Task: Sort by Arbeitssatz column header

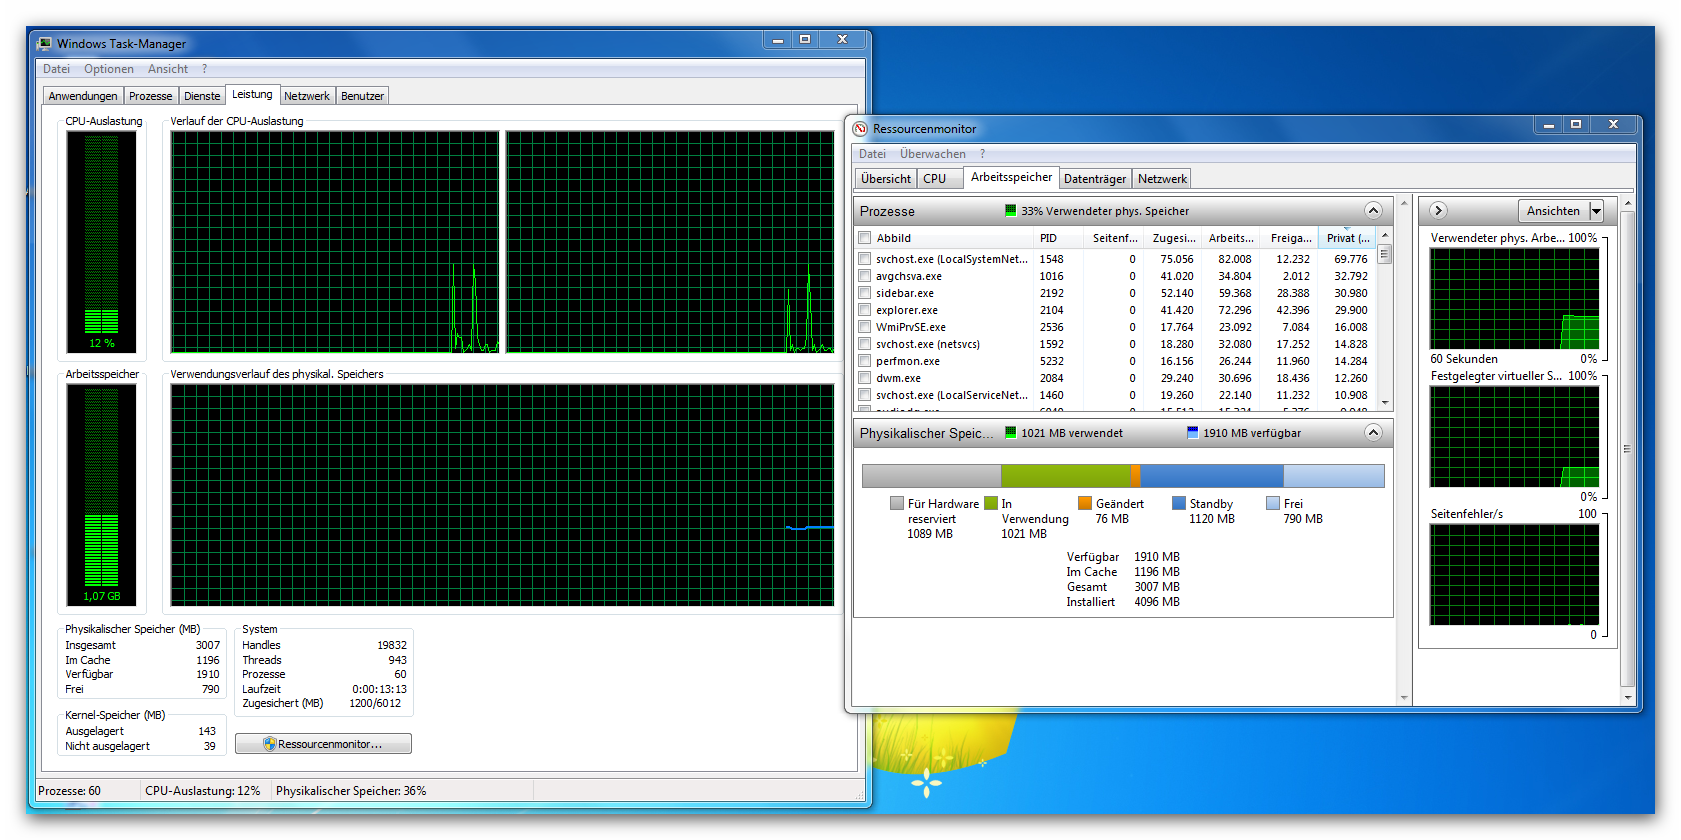Action: pyautogui.click(x=1230, y=237)
